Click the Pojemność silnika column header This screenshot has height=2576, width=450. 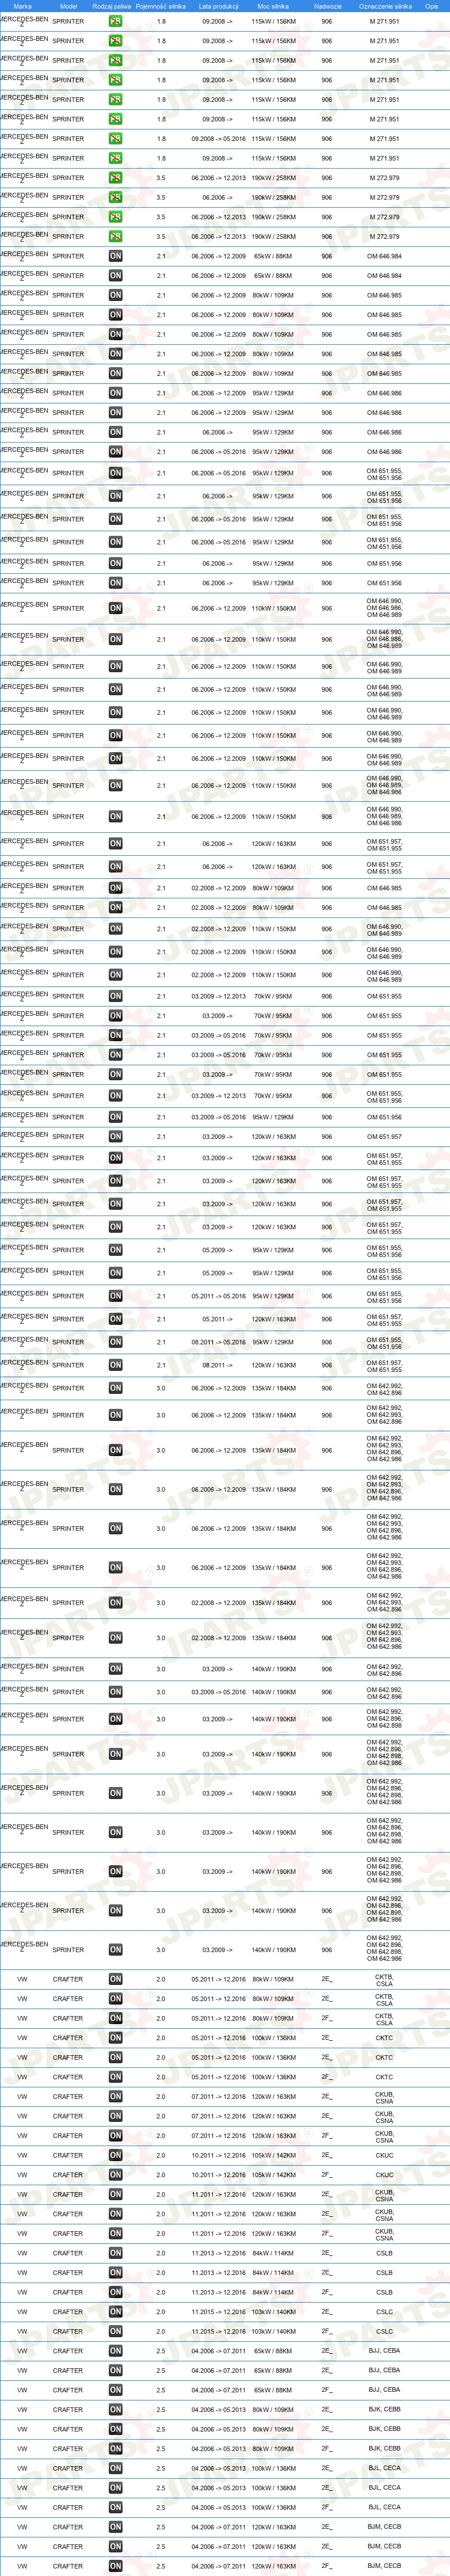(x=161, y=6)
